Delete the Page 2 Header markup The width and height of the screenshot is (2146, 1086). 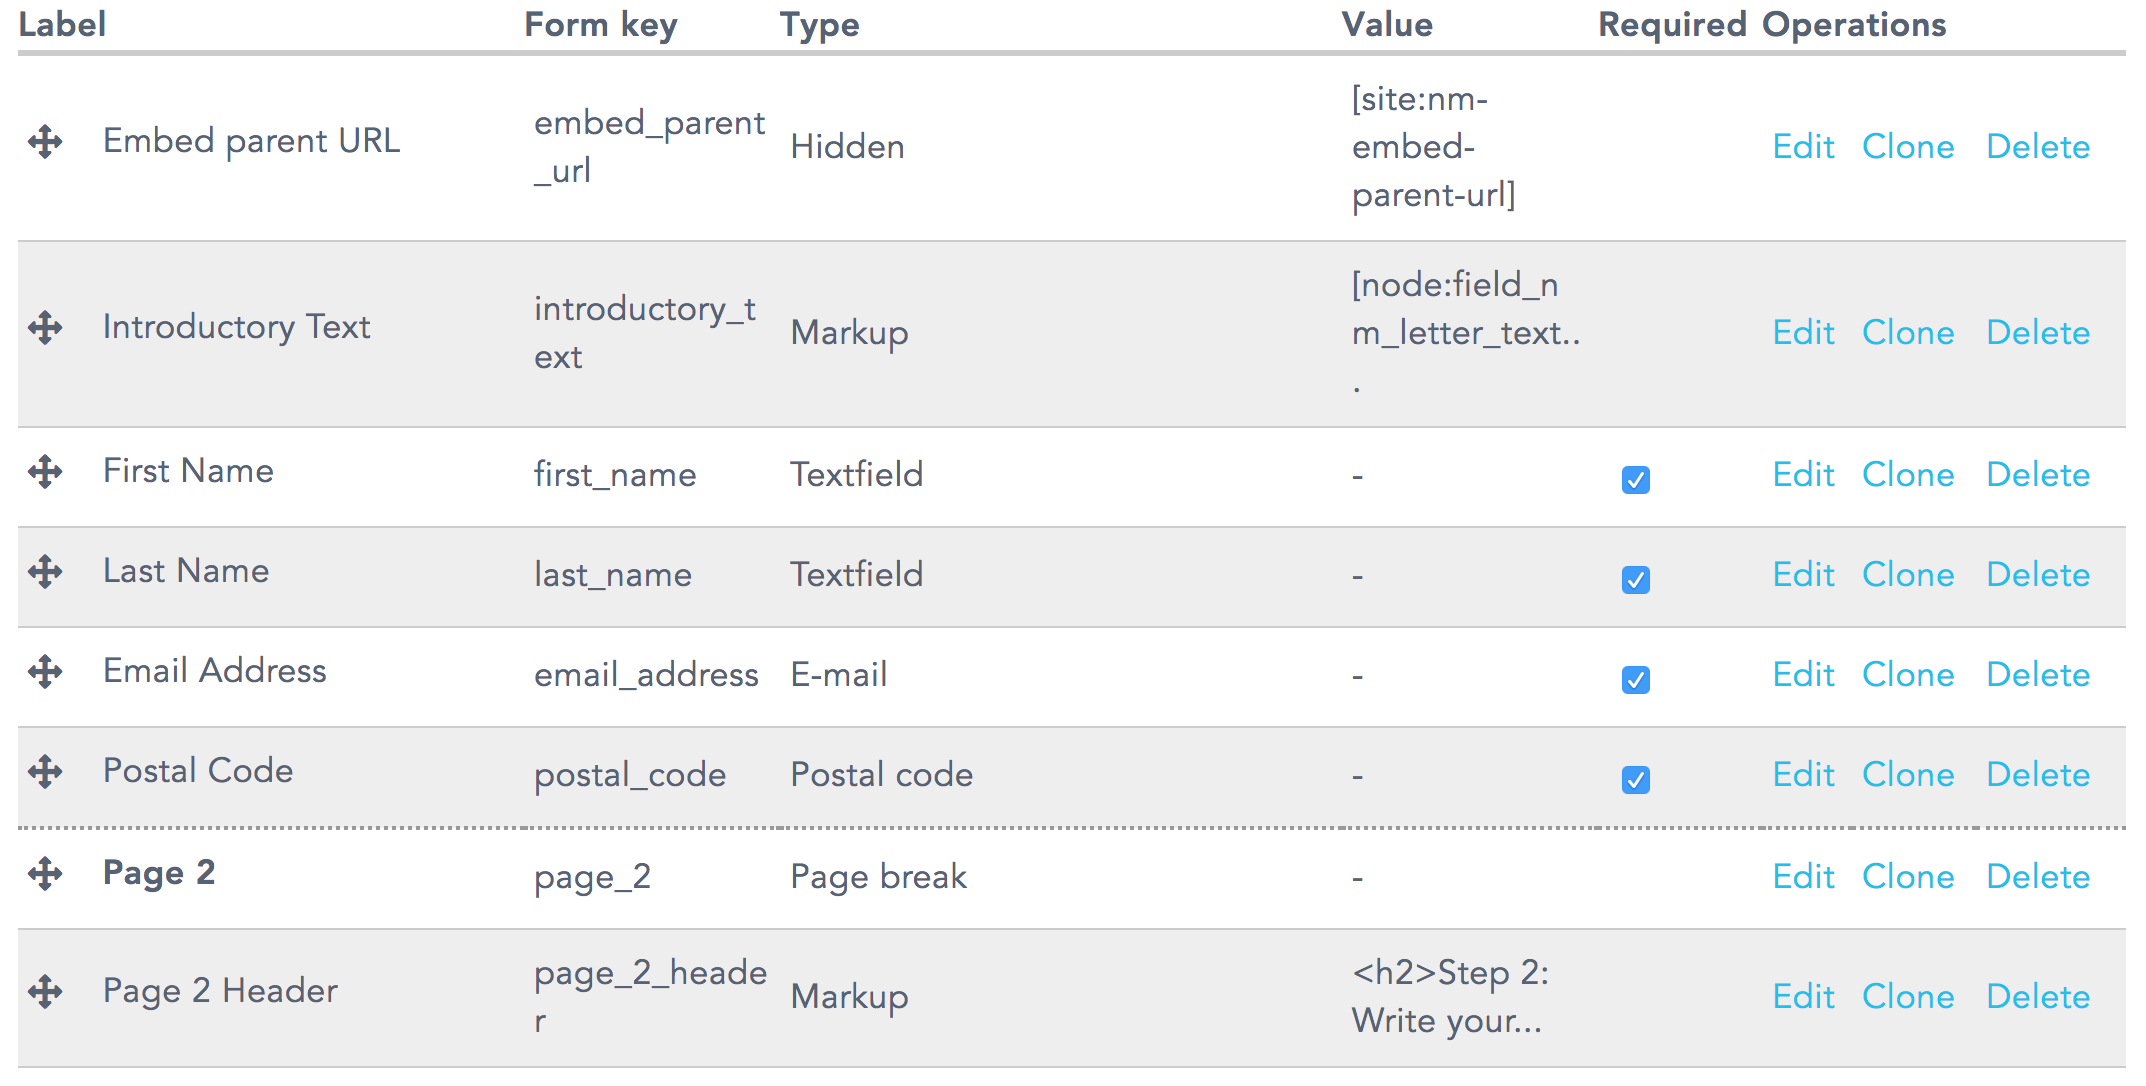click(2038, 996)
